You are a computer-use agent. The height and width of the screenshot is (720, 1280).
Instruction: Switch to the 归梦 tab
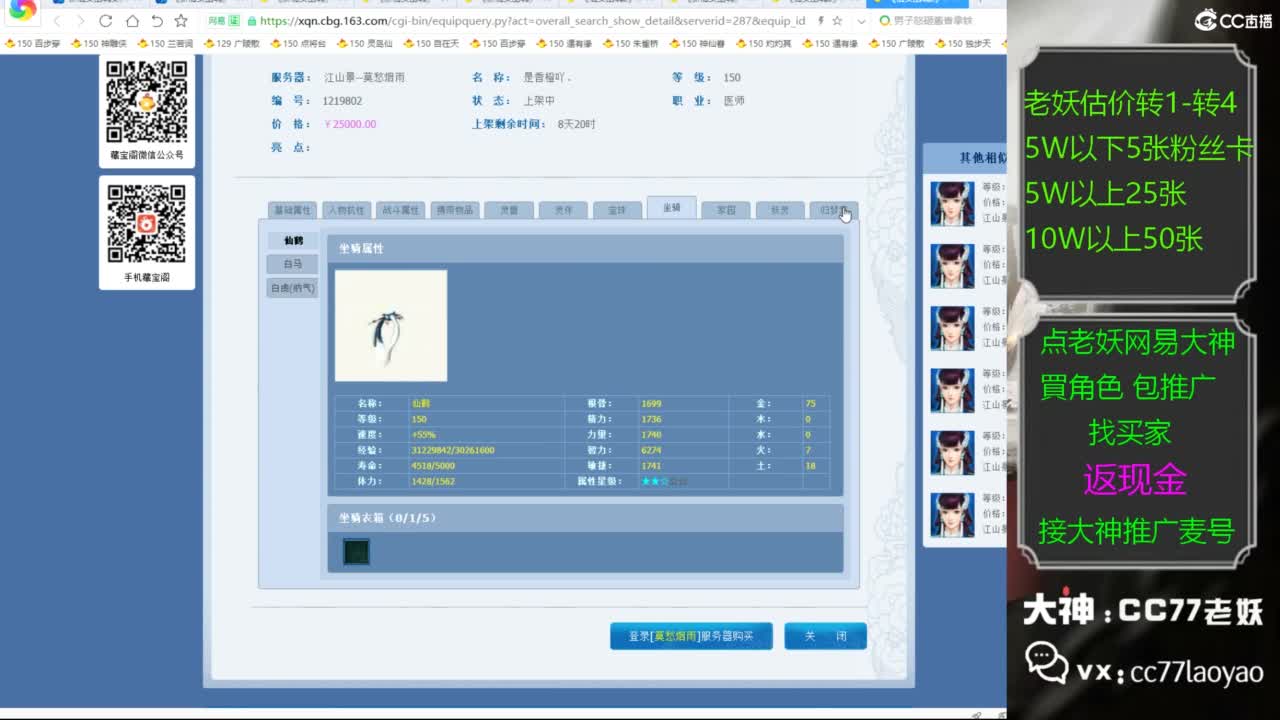[x=834, y=210]
